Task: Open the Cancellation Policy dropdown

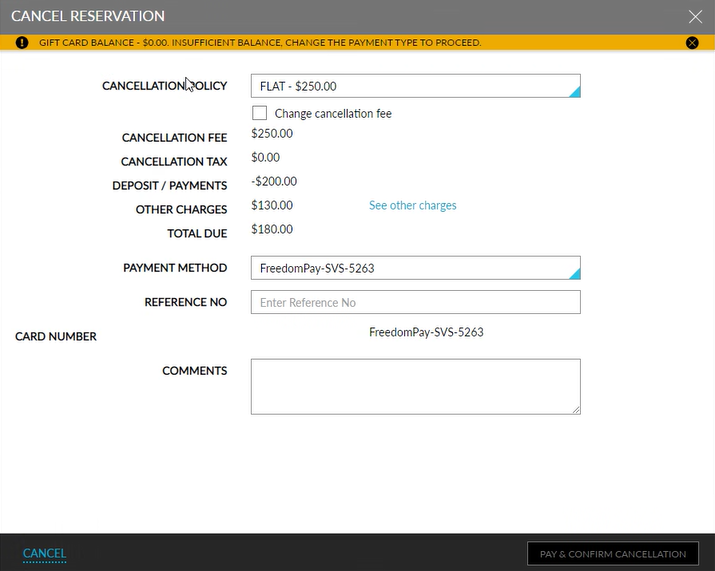Action: point(415,86)
